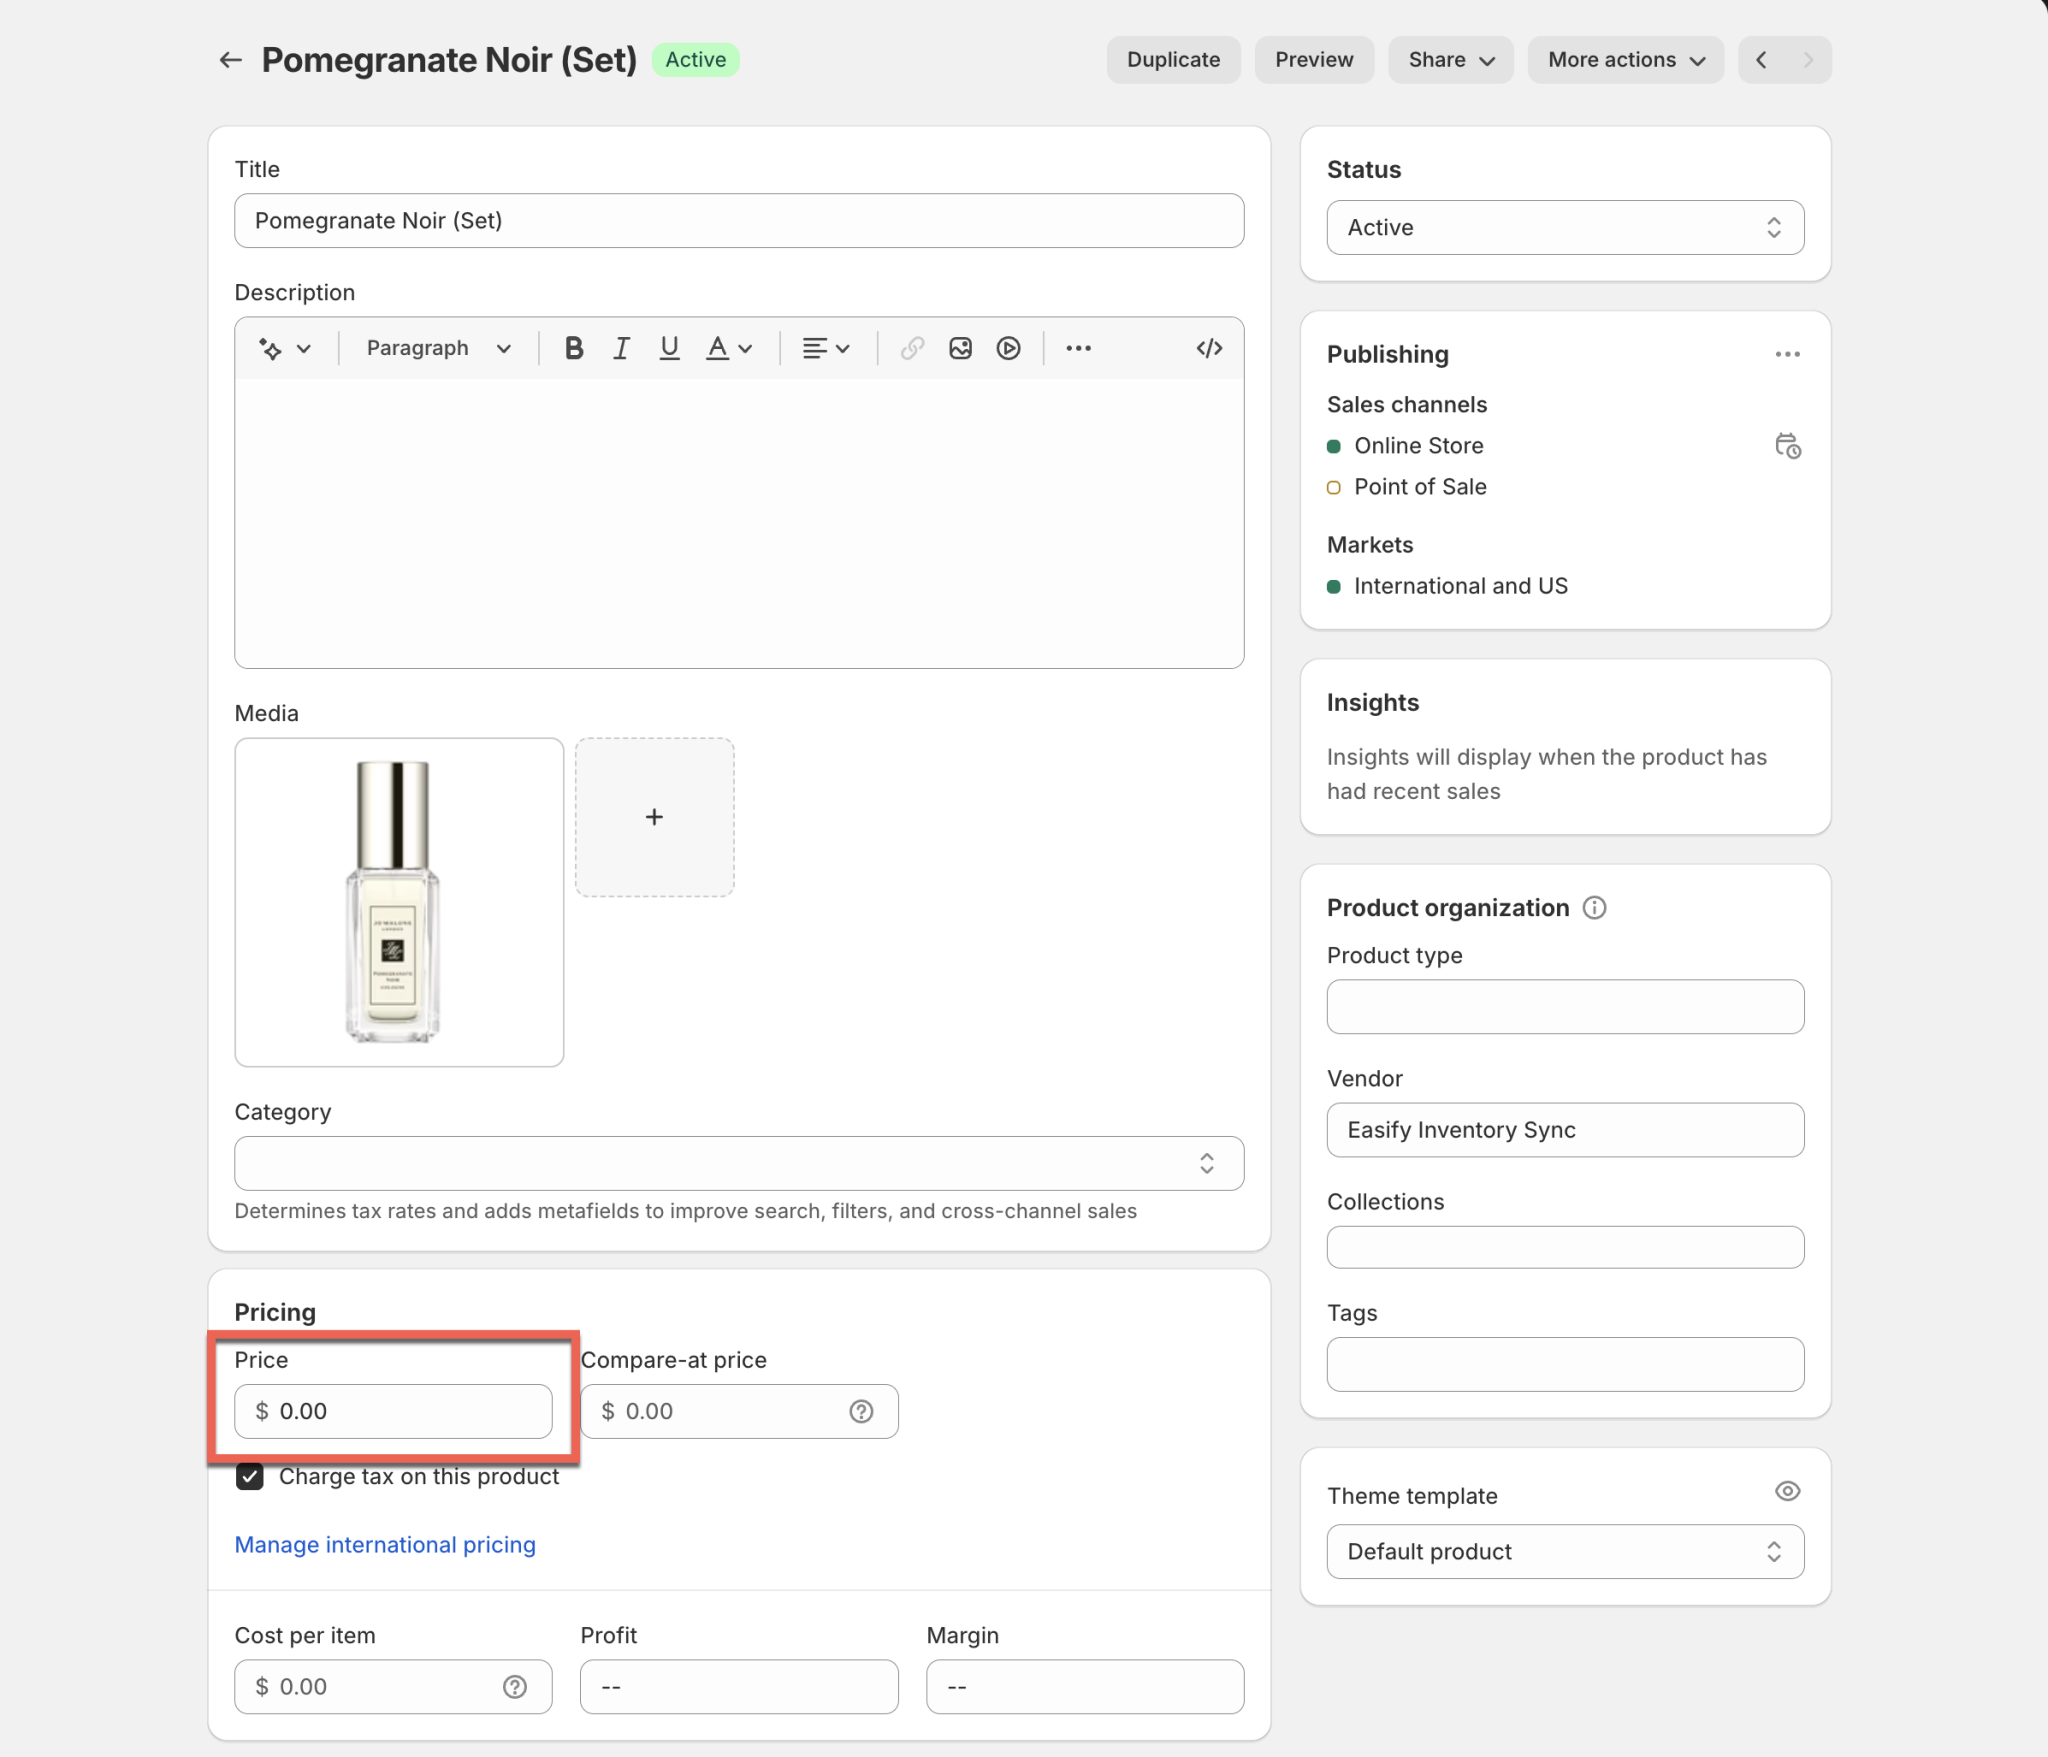
Task: Switch the description editor to HTML code view
Action: tap(1208, 348)
